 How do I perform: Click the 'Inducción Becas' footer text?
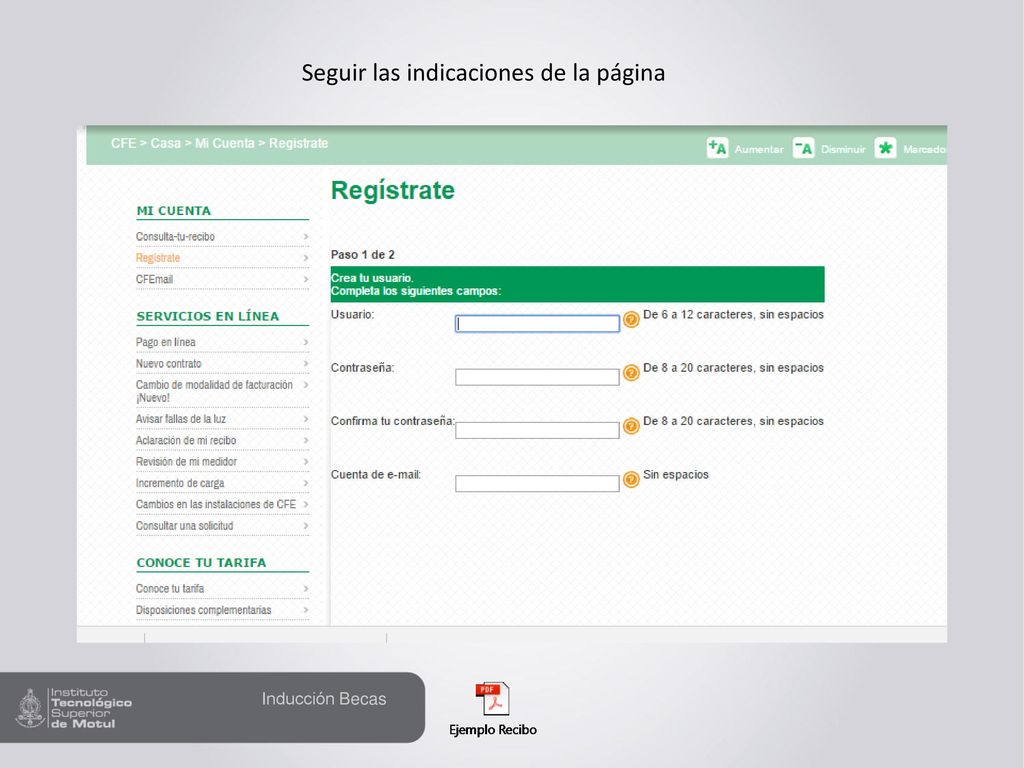pos(324,699)
